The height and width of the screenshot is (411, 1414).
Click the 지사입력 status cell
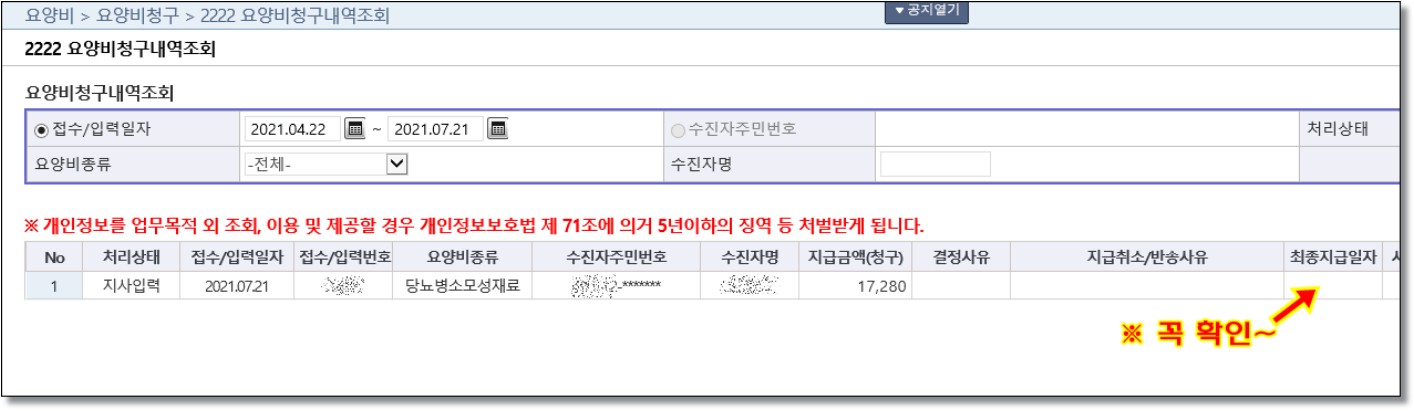coord(132,286)
